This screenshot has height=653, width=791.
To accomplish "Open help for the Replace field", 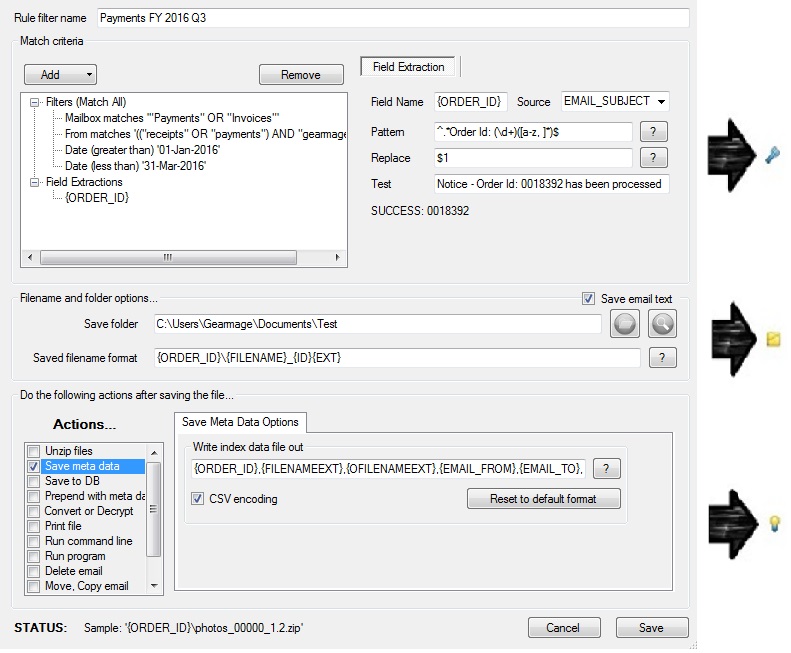I will point(653,158).
